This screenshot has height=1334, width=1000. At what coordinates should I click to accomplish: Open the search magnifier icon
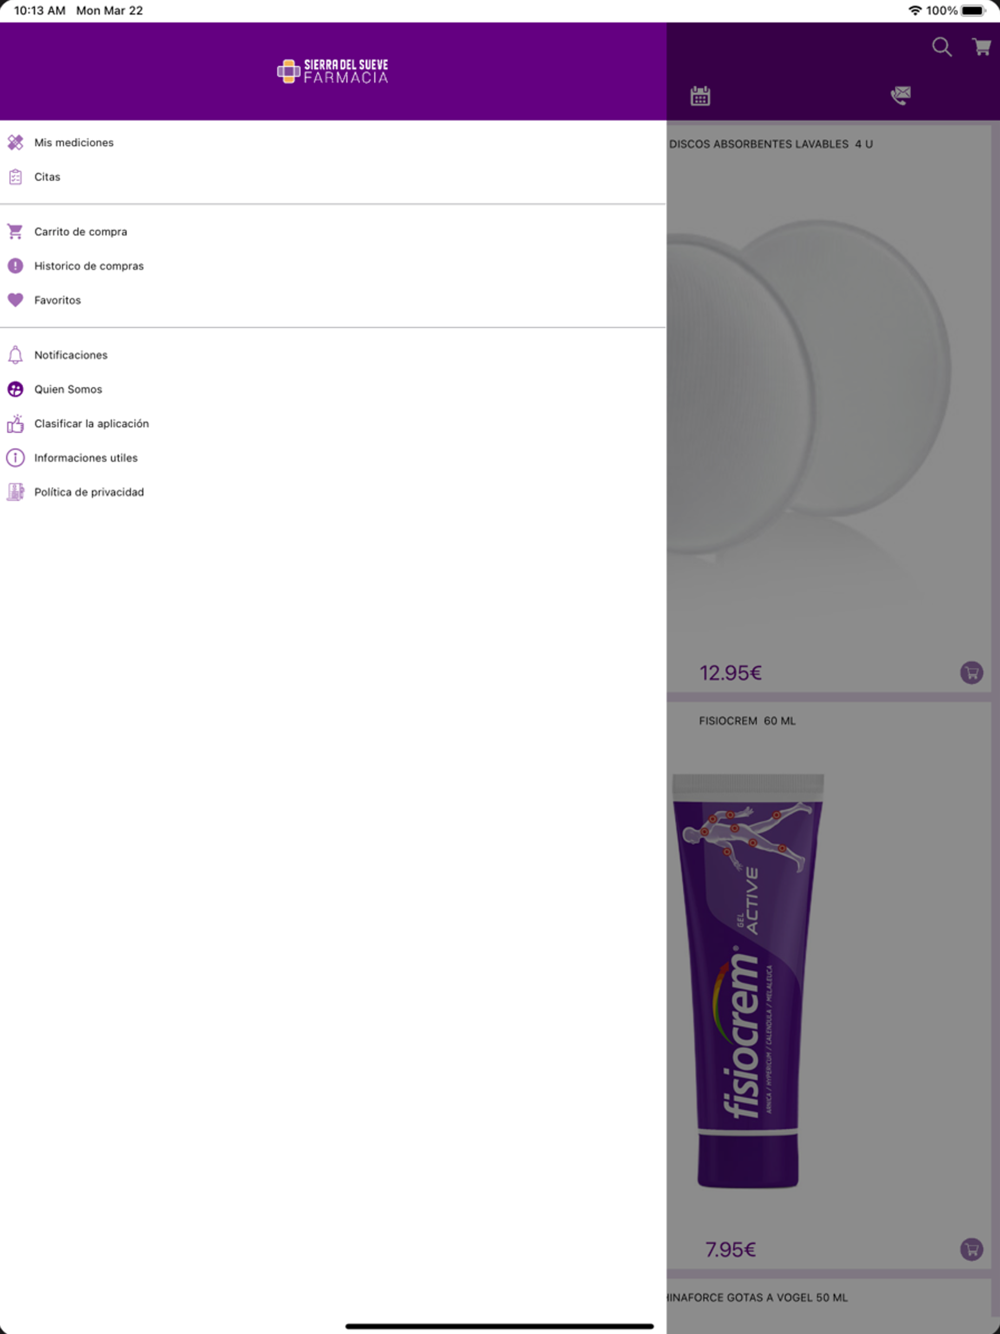941,47
